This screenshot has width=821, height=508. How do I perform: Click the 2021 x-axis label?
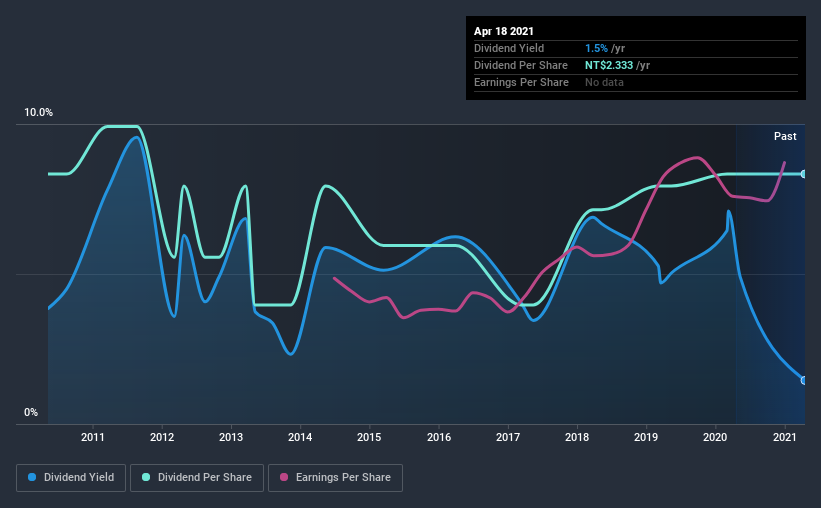click(x=785, y=437)
